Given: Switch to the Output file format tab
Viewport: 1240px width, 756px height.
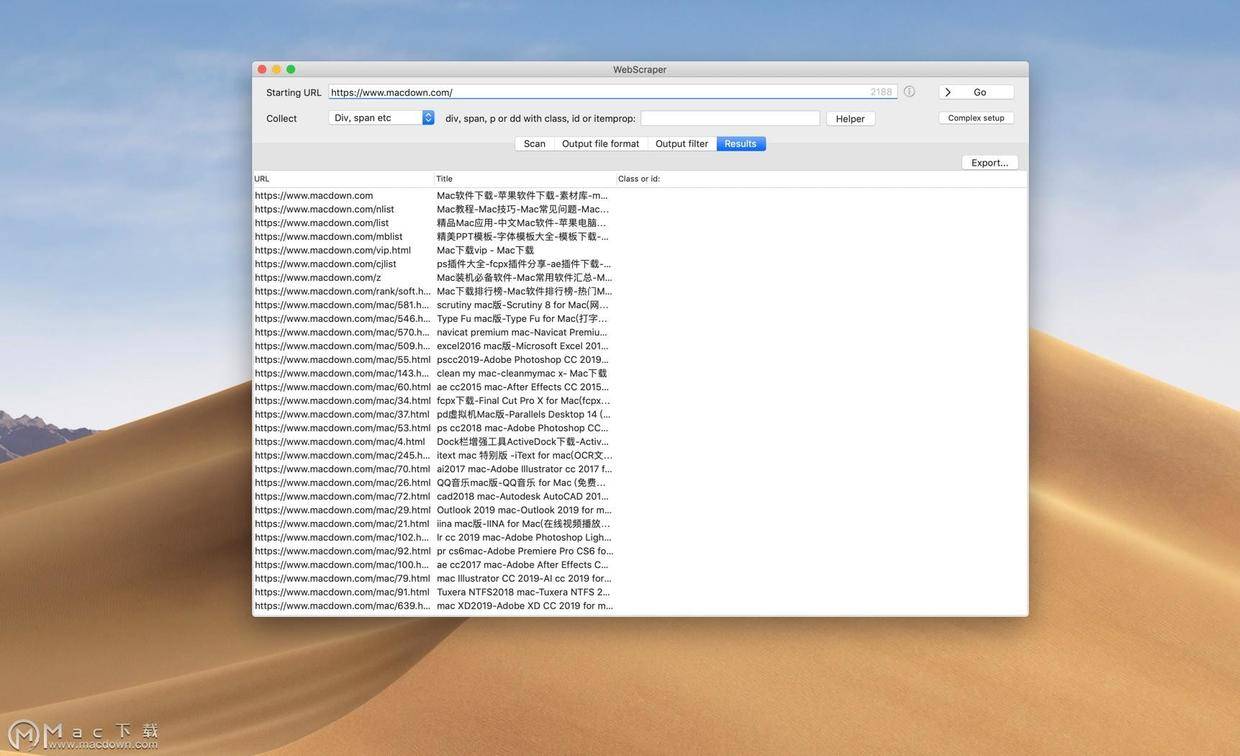Looking at the screenshot, I should (600, 144).
